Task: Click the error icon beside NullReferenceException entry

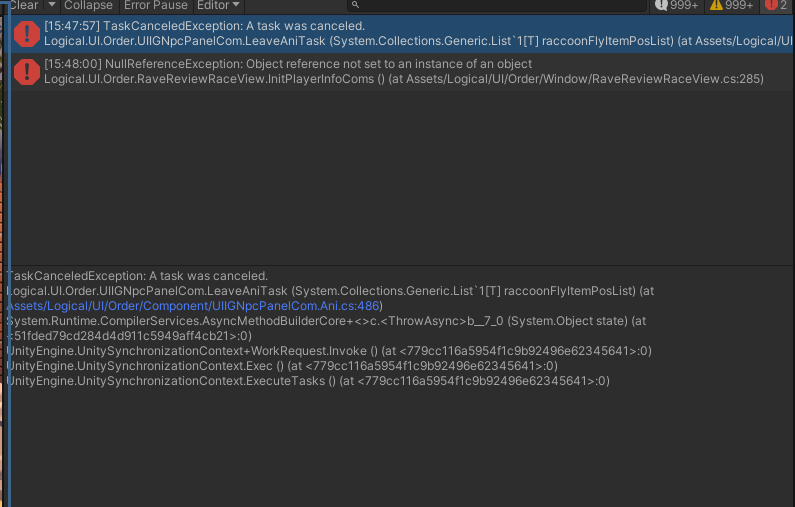Action: [x=27, y=71]
